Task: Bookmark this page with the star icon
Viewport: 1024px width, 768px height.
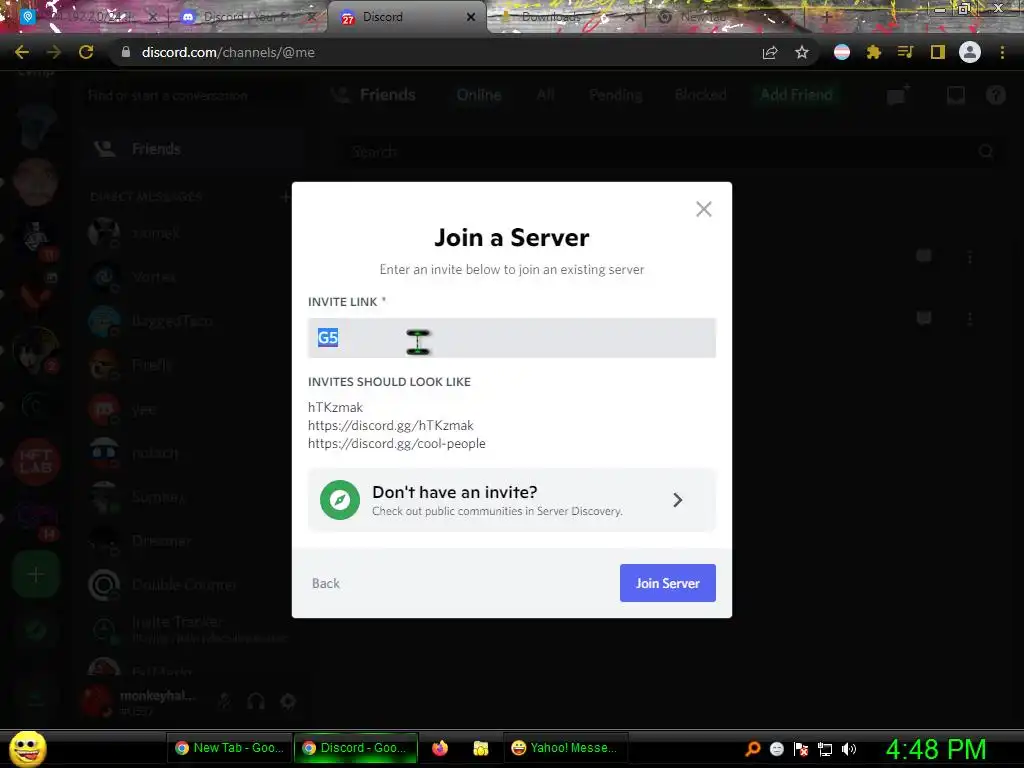Action: 802,52
